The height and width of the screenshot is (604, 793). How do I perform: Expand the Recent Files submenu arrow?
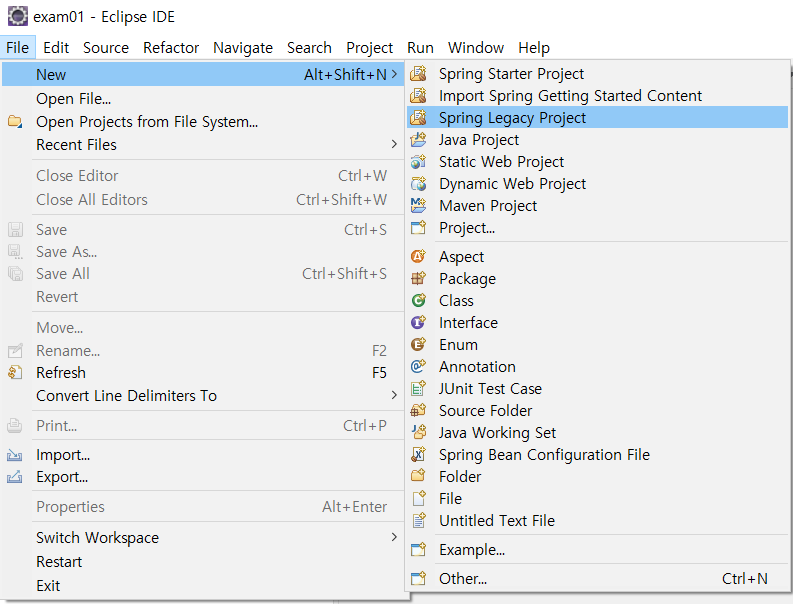point(394,145)
